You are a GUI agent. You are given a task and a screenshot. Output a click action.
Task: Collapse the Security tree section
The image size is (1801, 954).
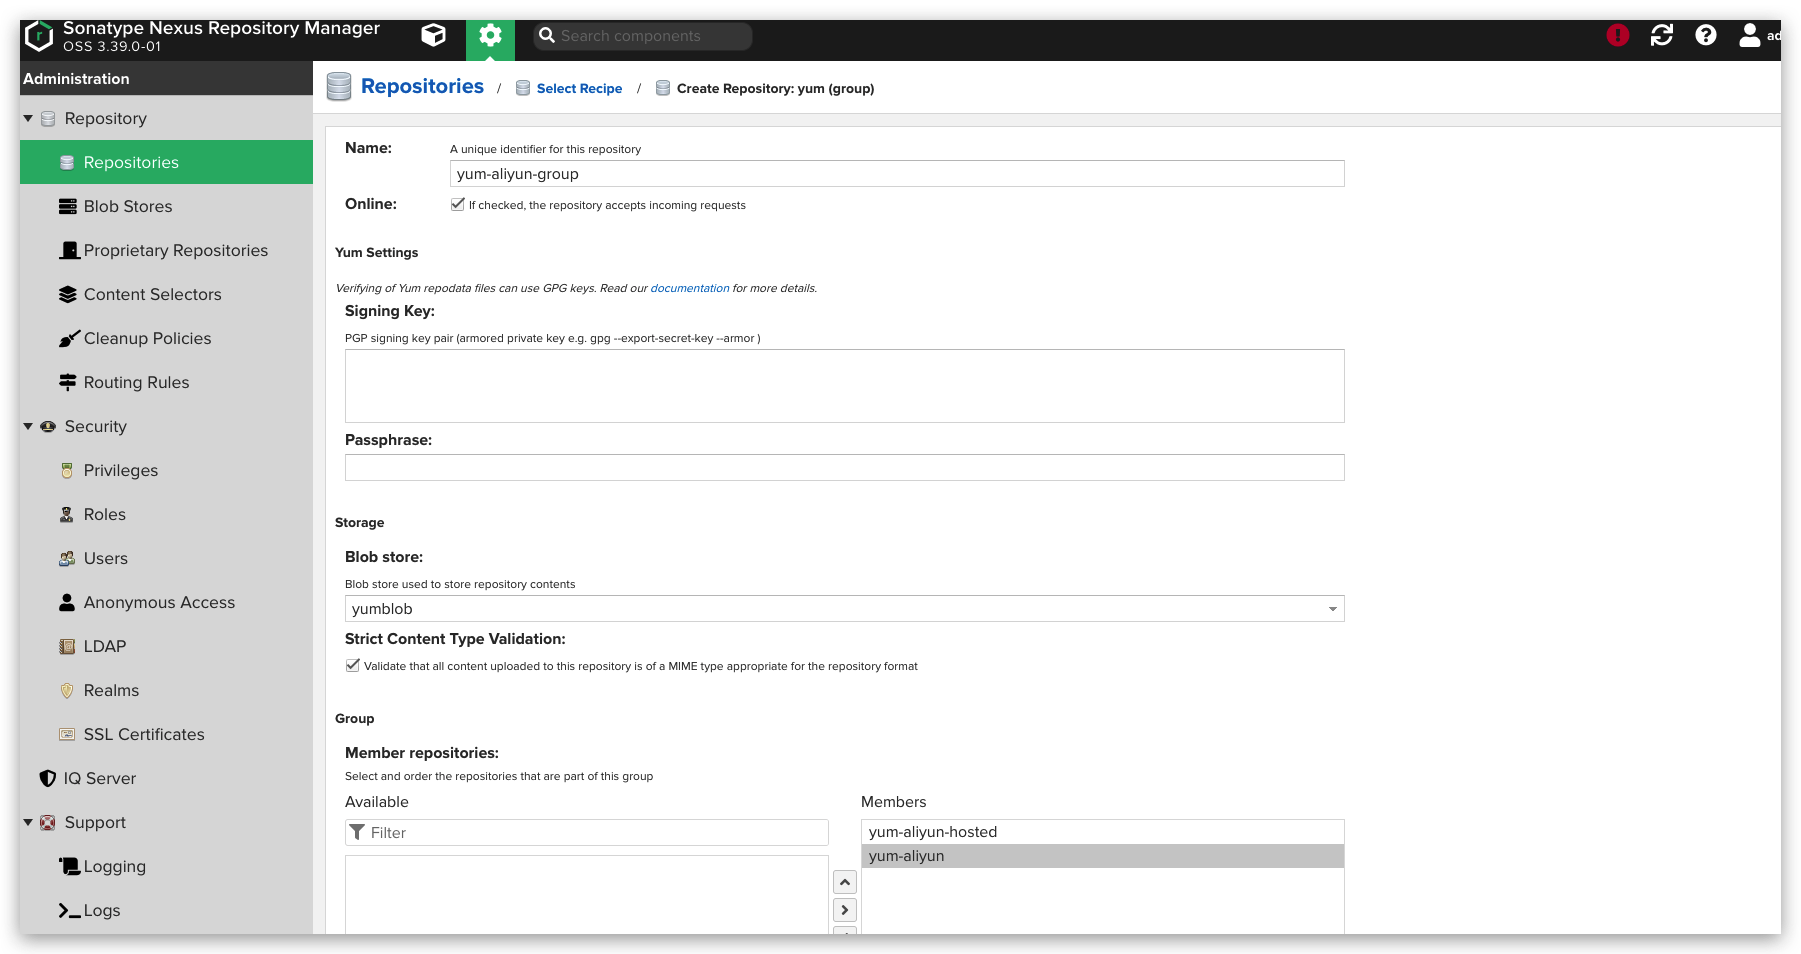click(x=28, y=426)
